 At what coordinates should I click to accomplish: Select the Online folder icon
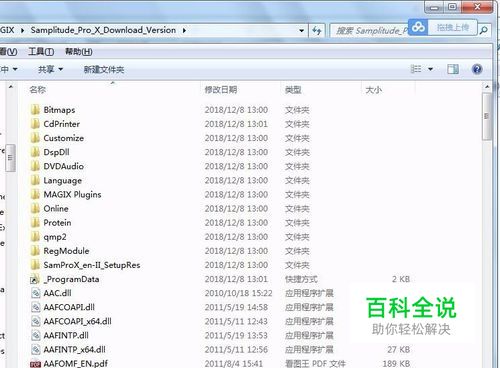pos(35,208)
